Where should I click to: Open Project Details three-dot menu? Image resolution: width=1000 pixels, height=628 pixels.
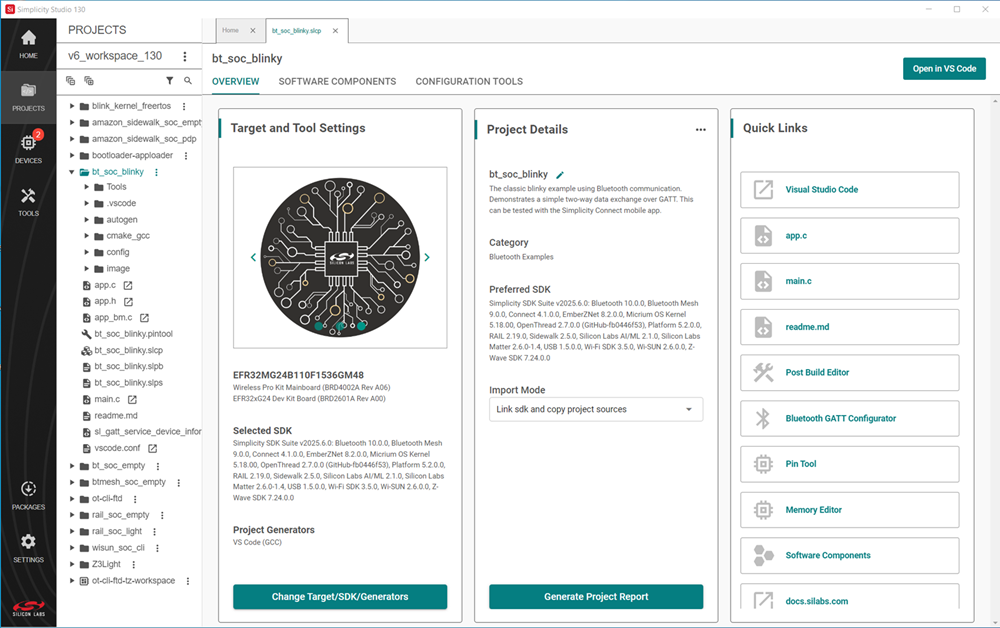click(701, 129)
